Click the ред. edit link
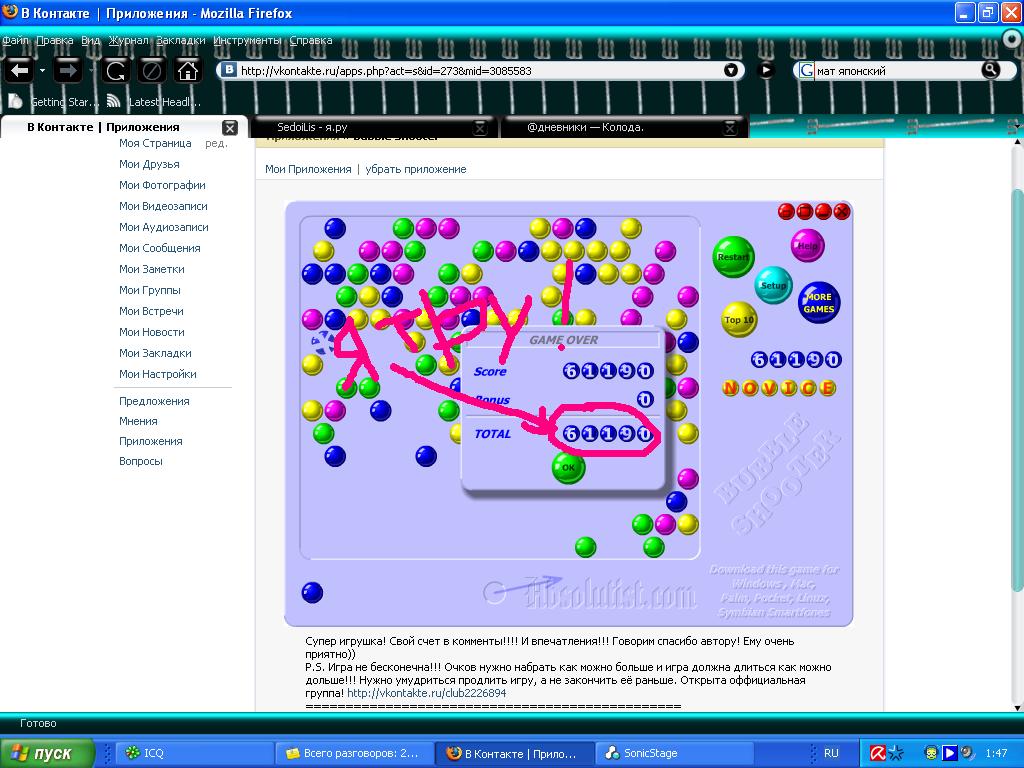Viewport: 1024px width, 768px height. pos(216,143)
